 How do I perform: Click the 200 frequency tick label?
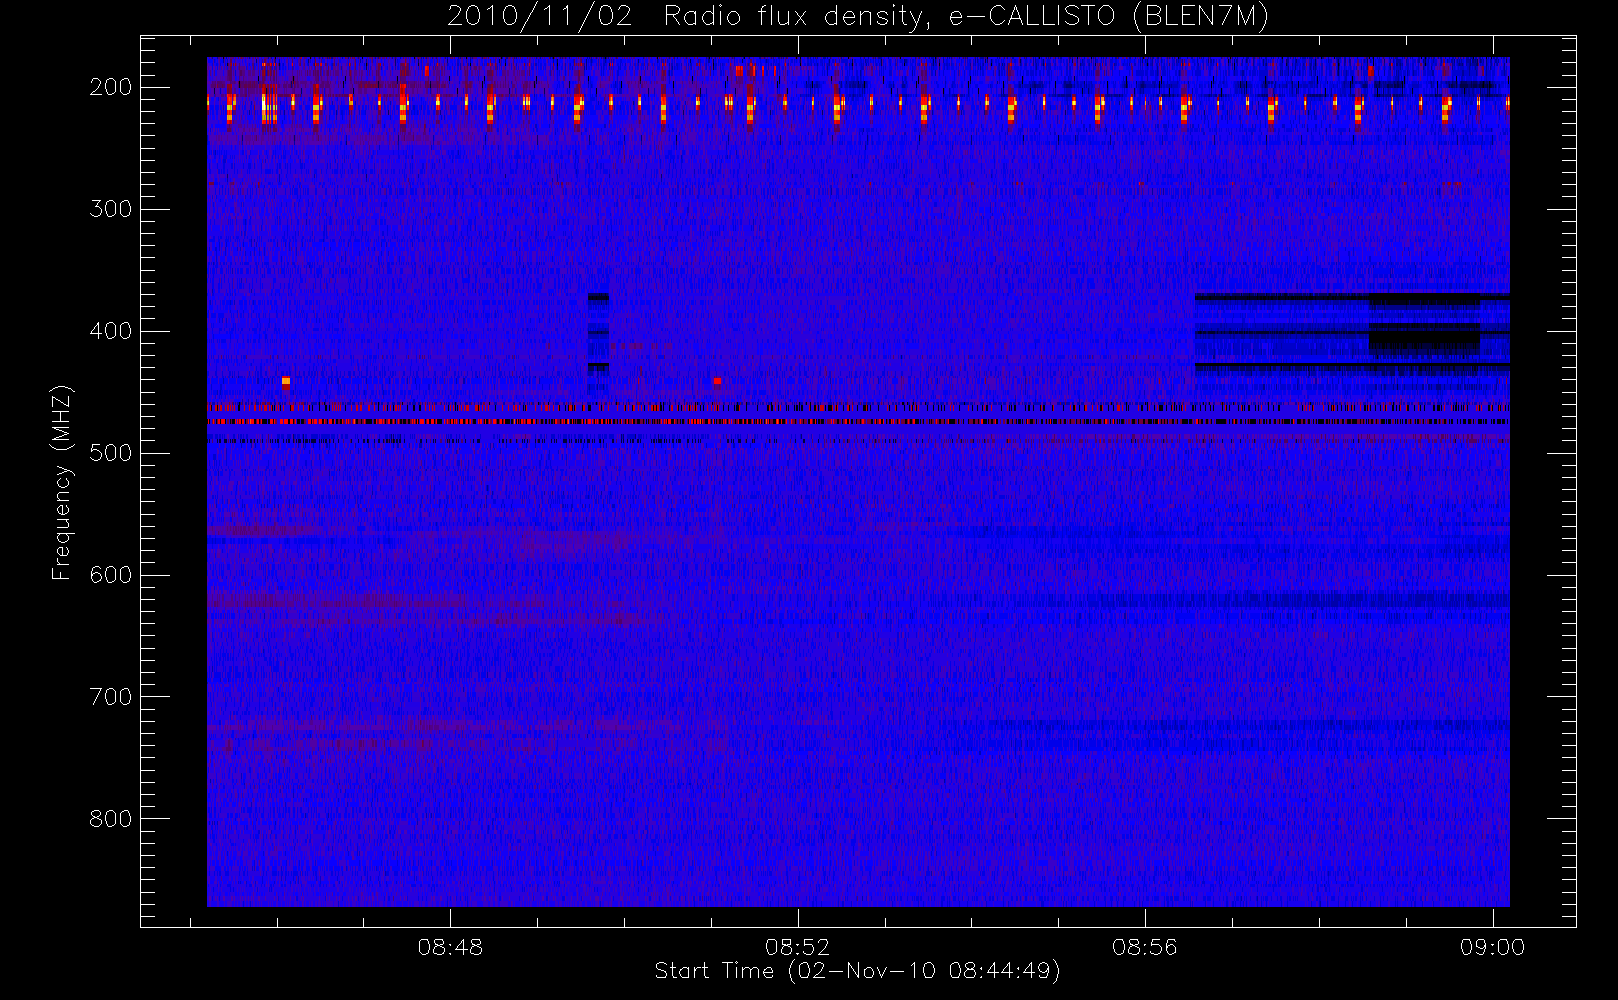point(110,87)
